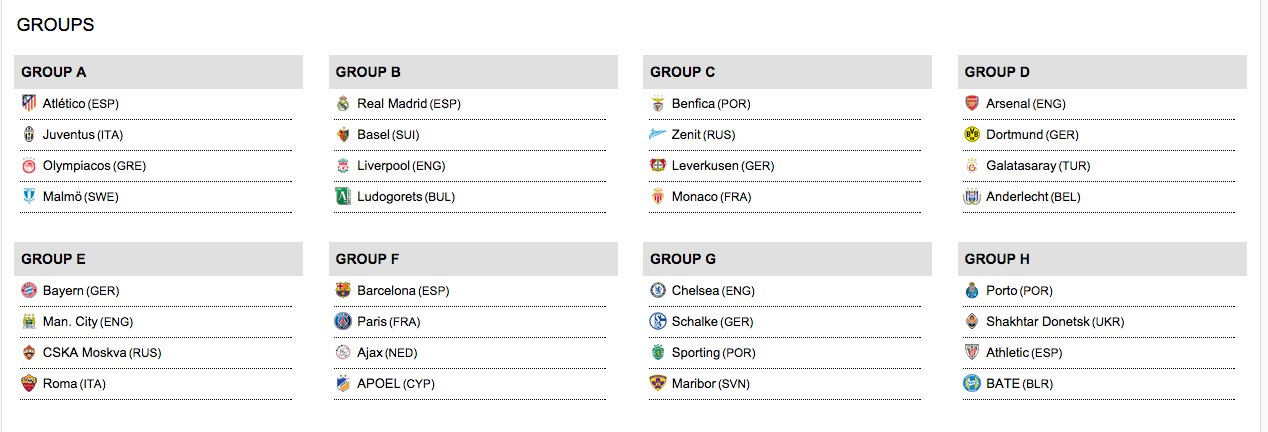1268x432 pixels.
Task: Click the Roma crest icon
Action: (x=28, y=384)
